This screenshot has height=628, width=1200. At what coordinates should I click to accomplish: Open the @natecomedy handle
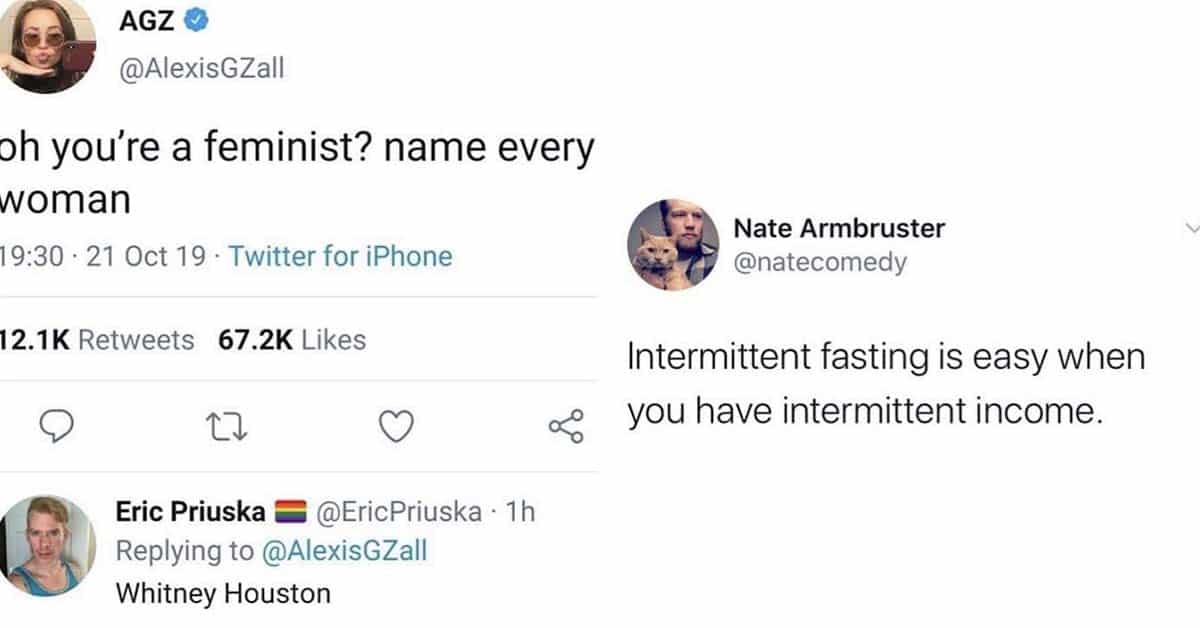[820, 262]
